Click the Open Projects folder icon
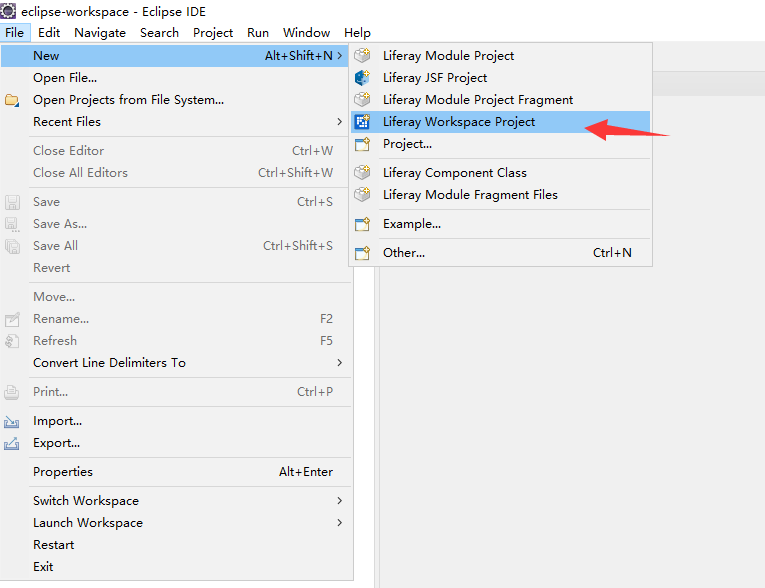The height and width of the screenshot is (588, 765). [12, 100]
